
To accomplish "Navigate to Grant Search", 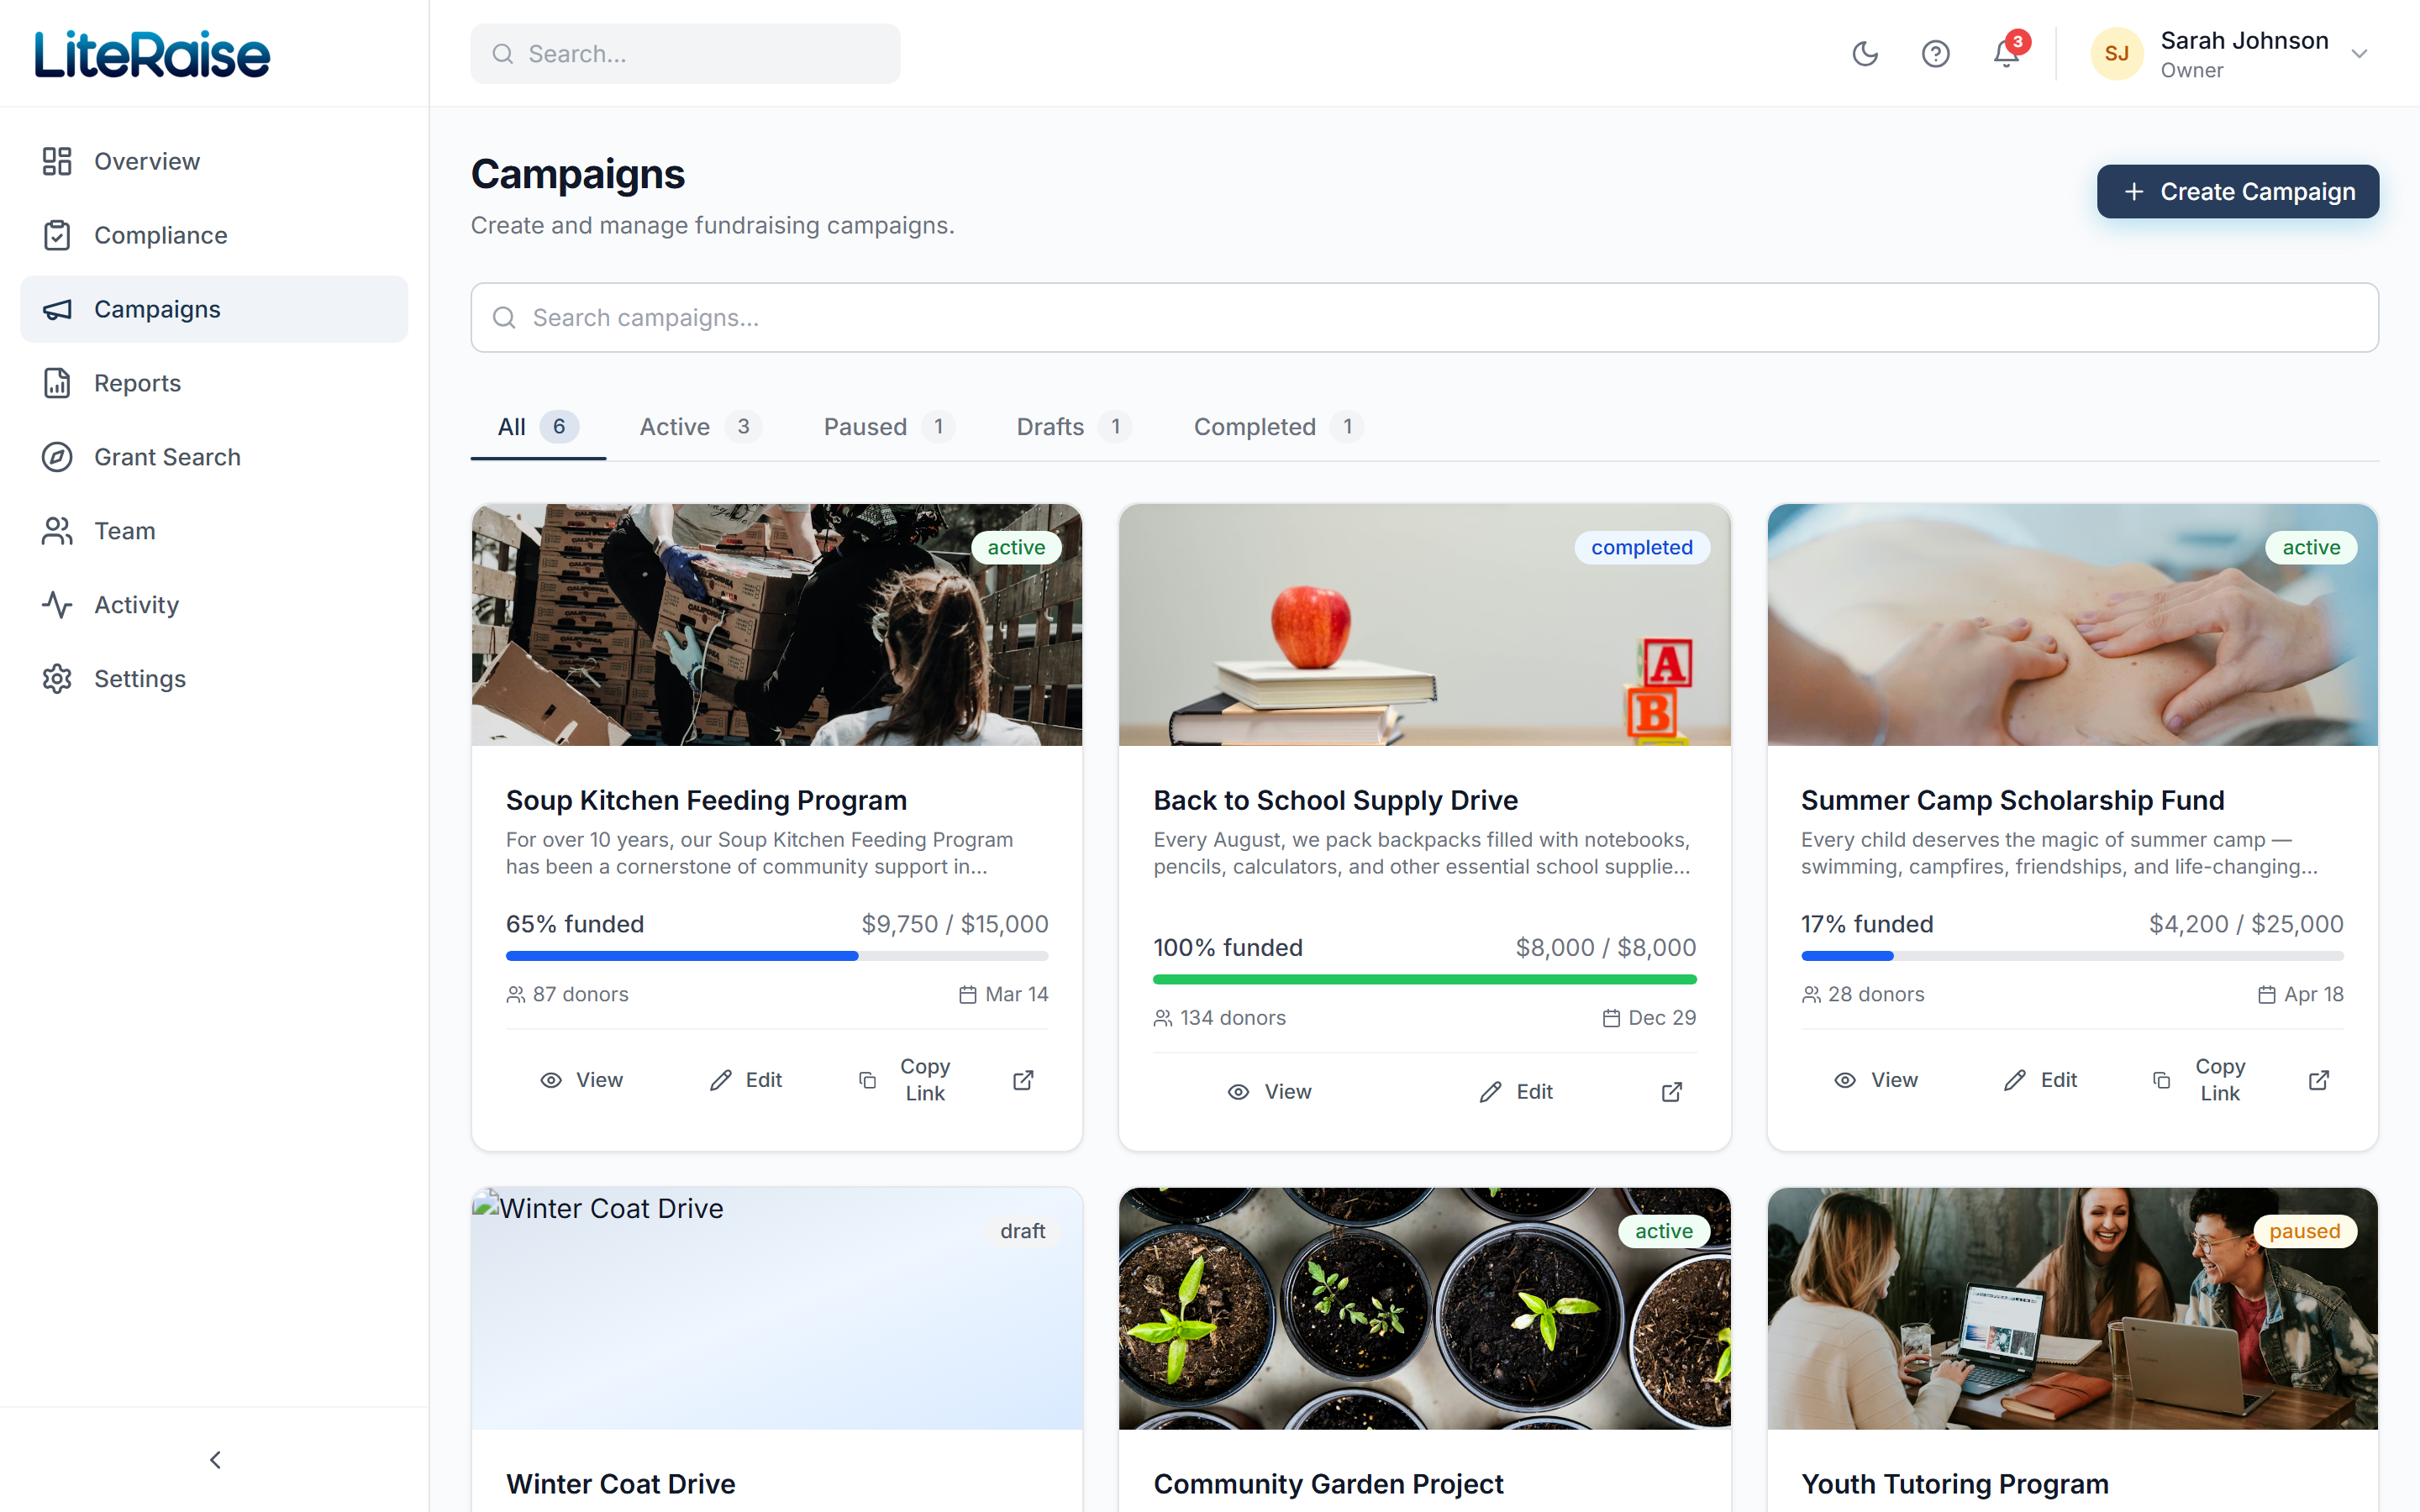I will coord(214,457).
